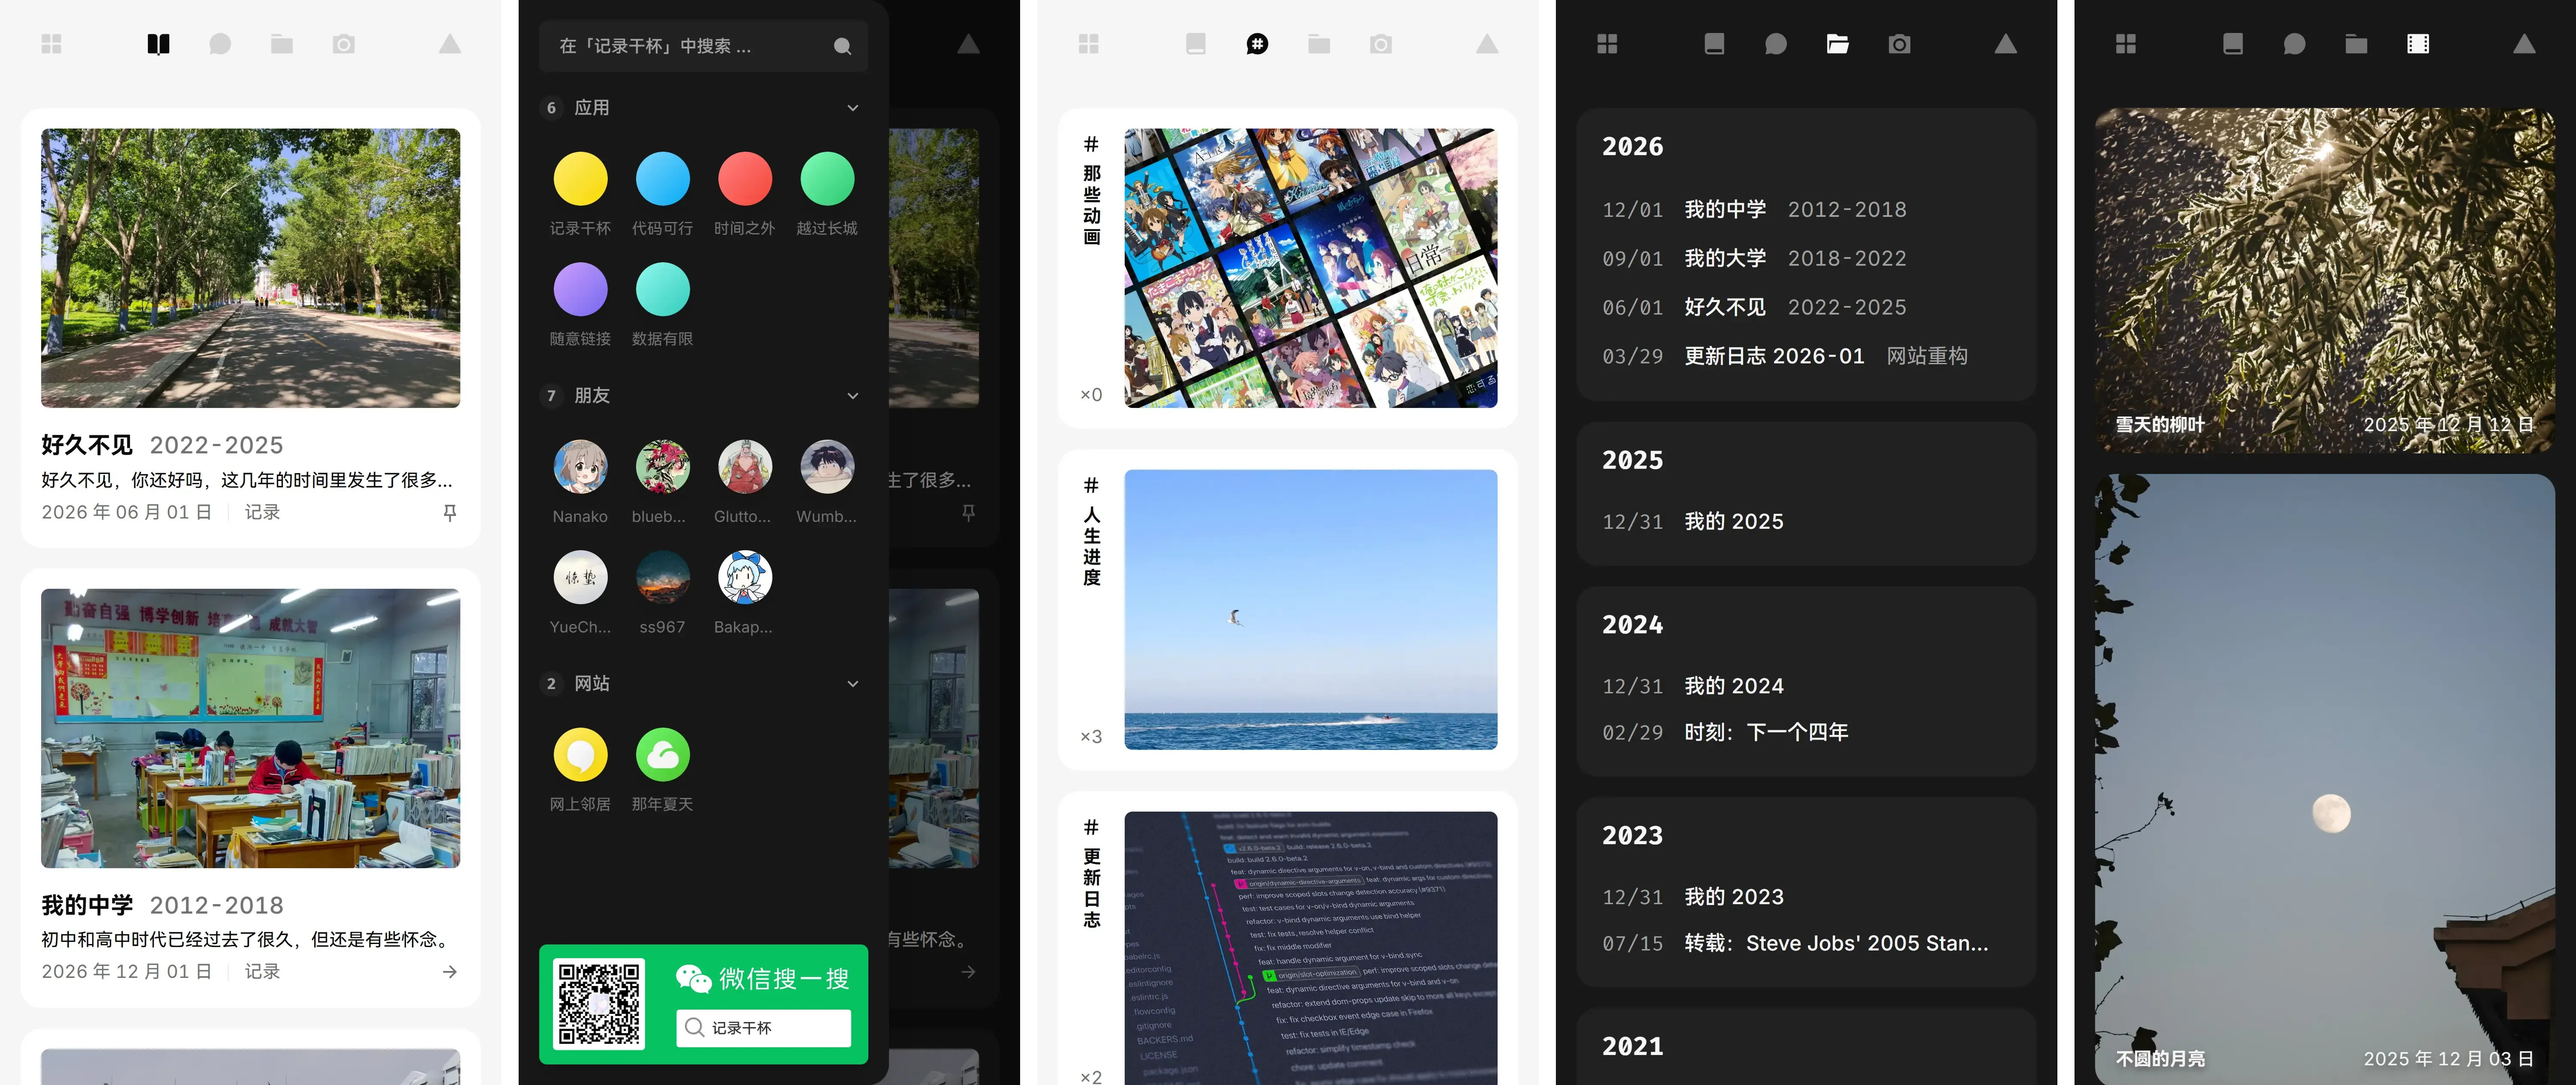Collapse the 网站 section
Viewport: 2576px width, 1085px height.
coord(852,684)
